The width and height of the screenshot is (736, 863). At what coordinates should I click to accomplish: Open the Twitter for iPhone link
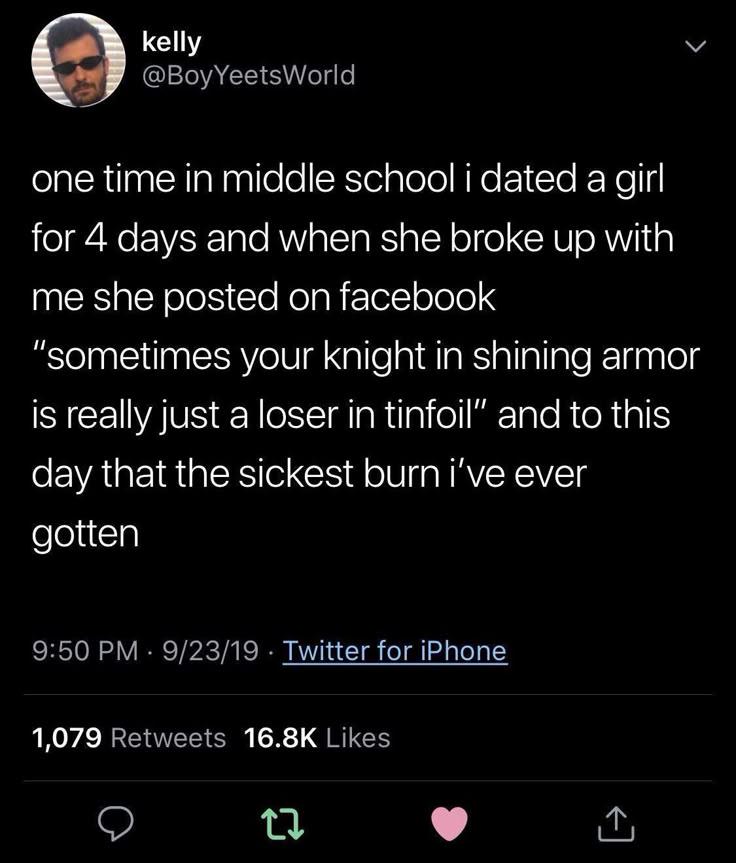(394, 650)
